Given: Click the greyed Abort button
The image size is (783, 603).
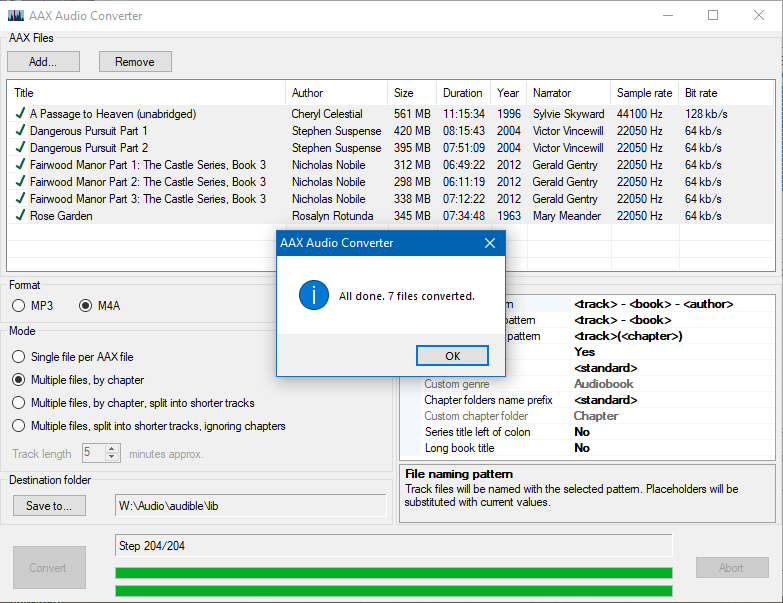Looking at the screenshot, I should (732, 568).
